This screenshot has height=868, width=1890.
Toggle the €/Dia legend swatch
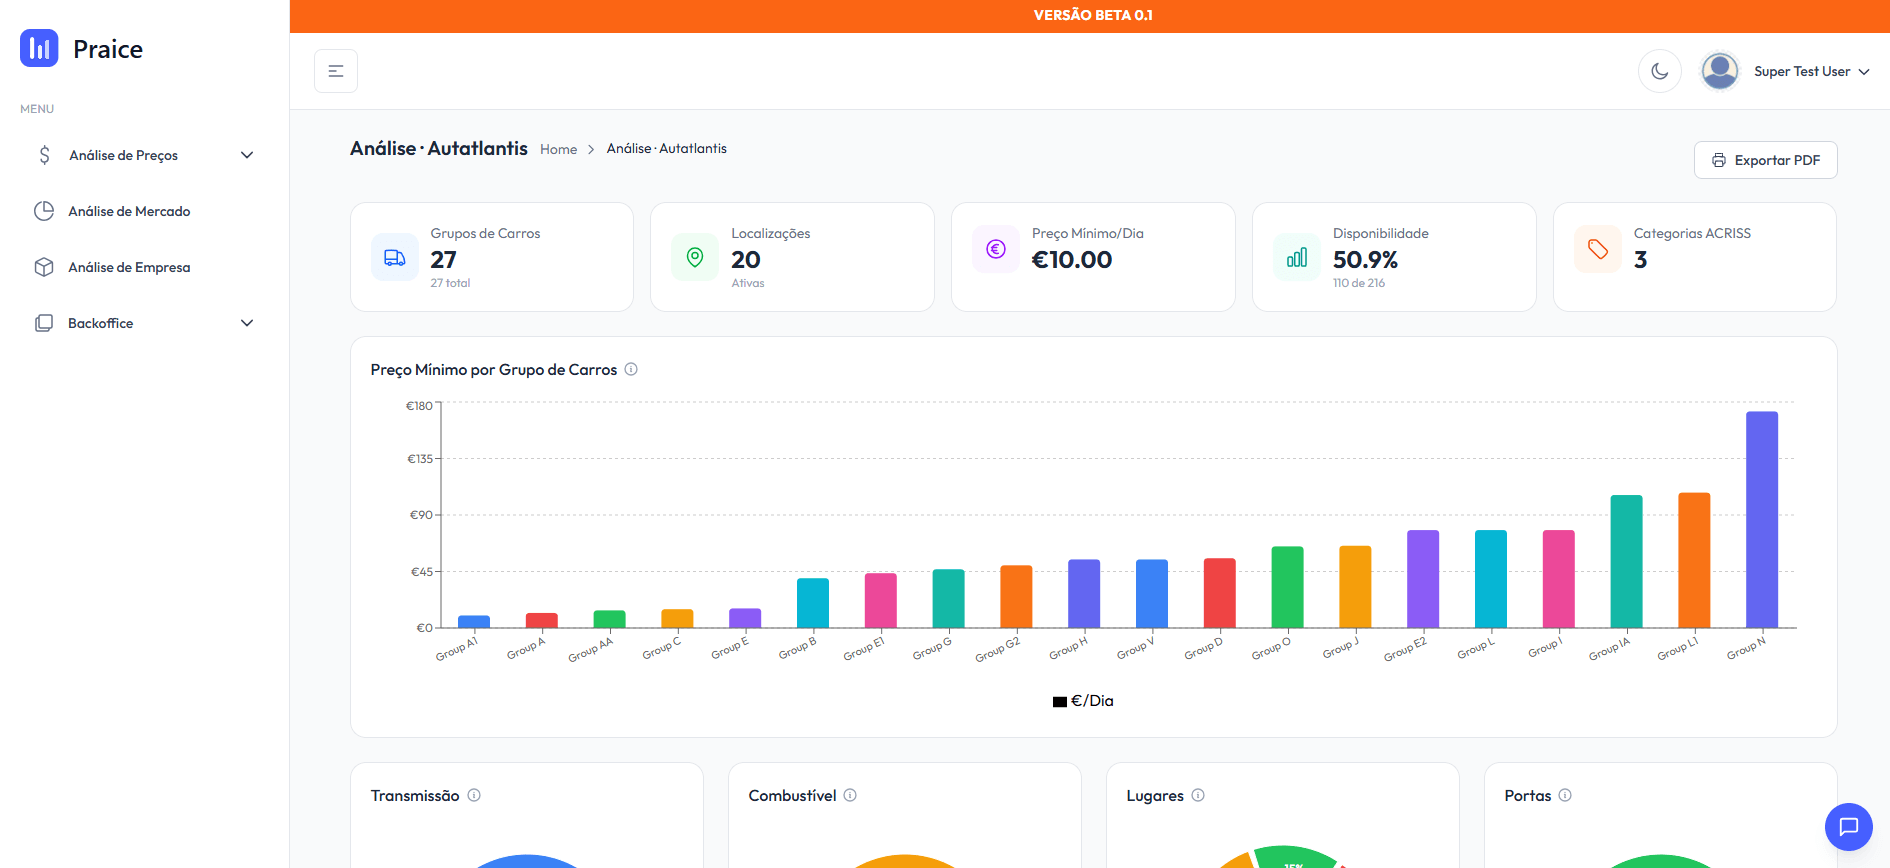[x=1059, y=702]
